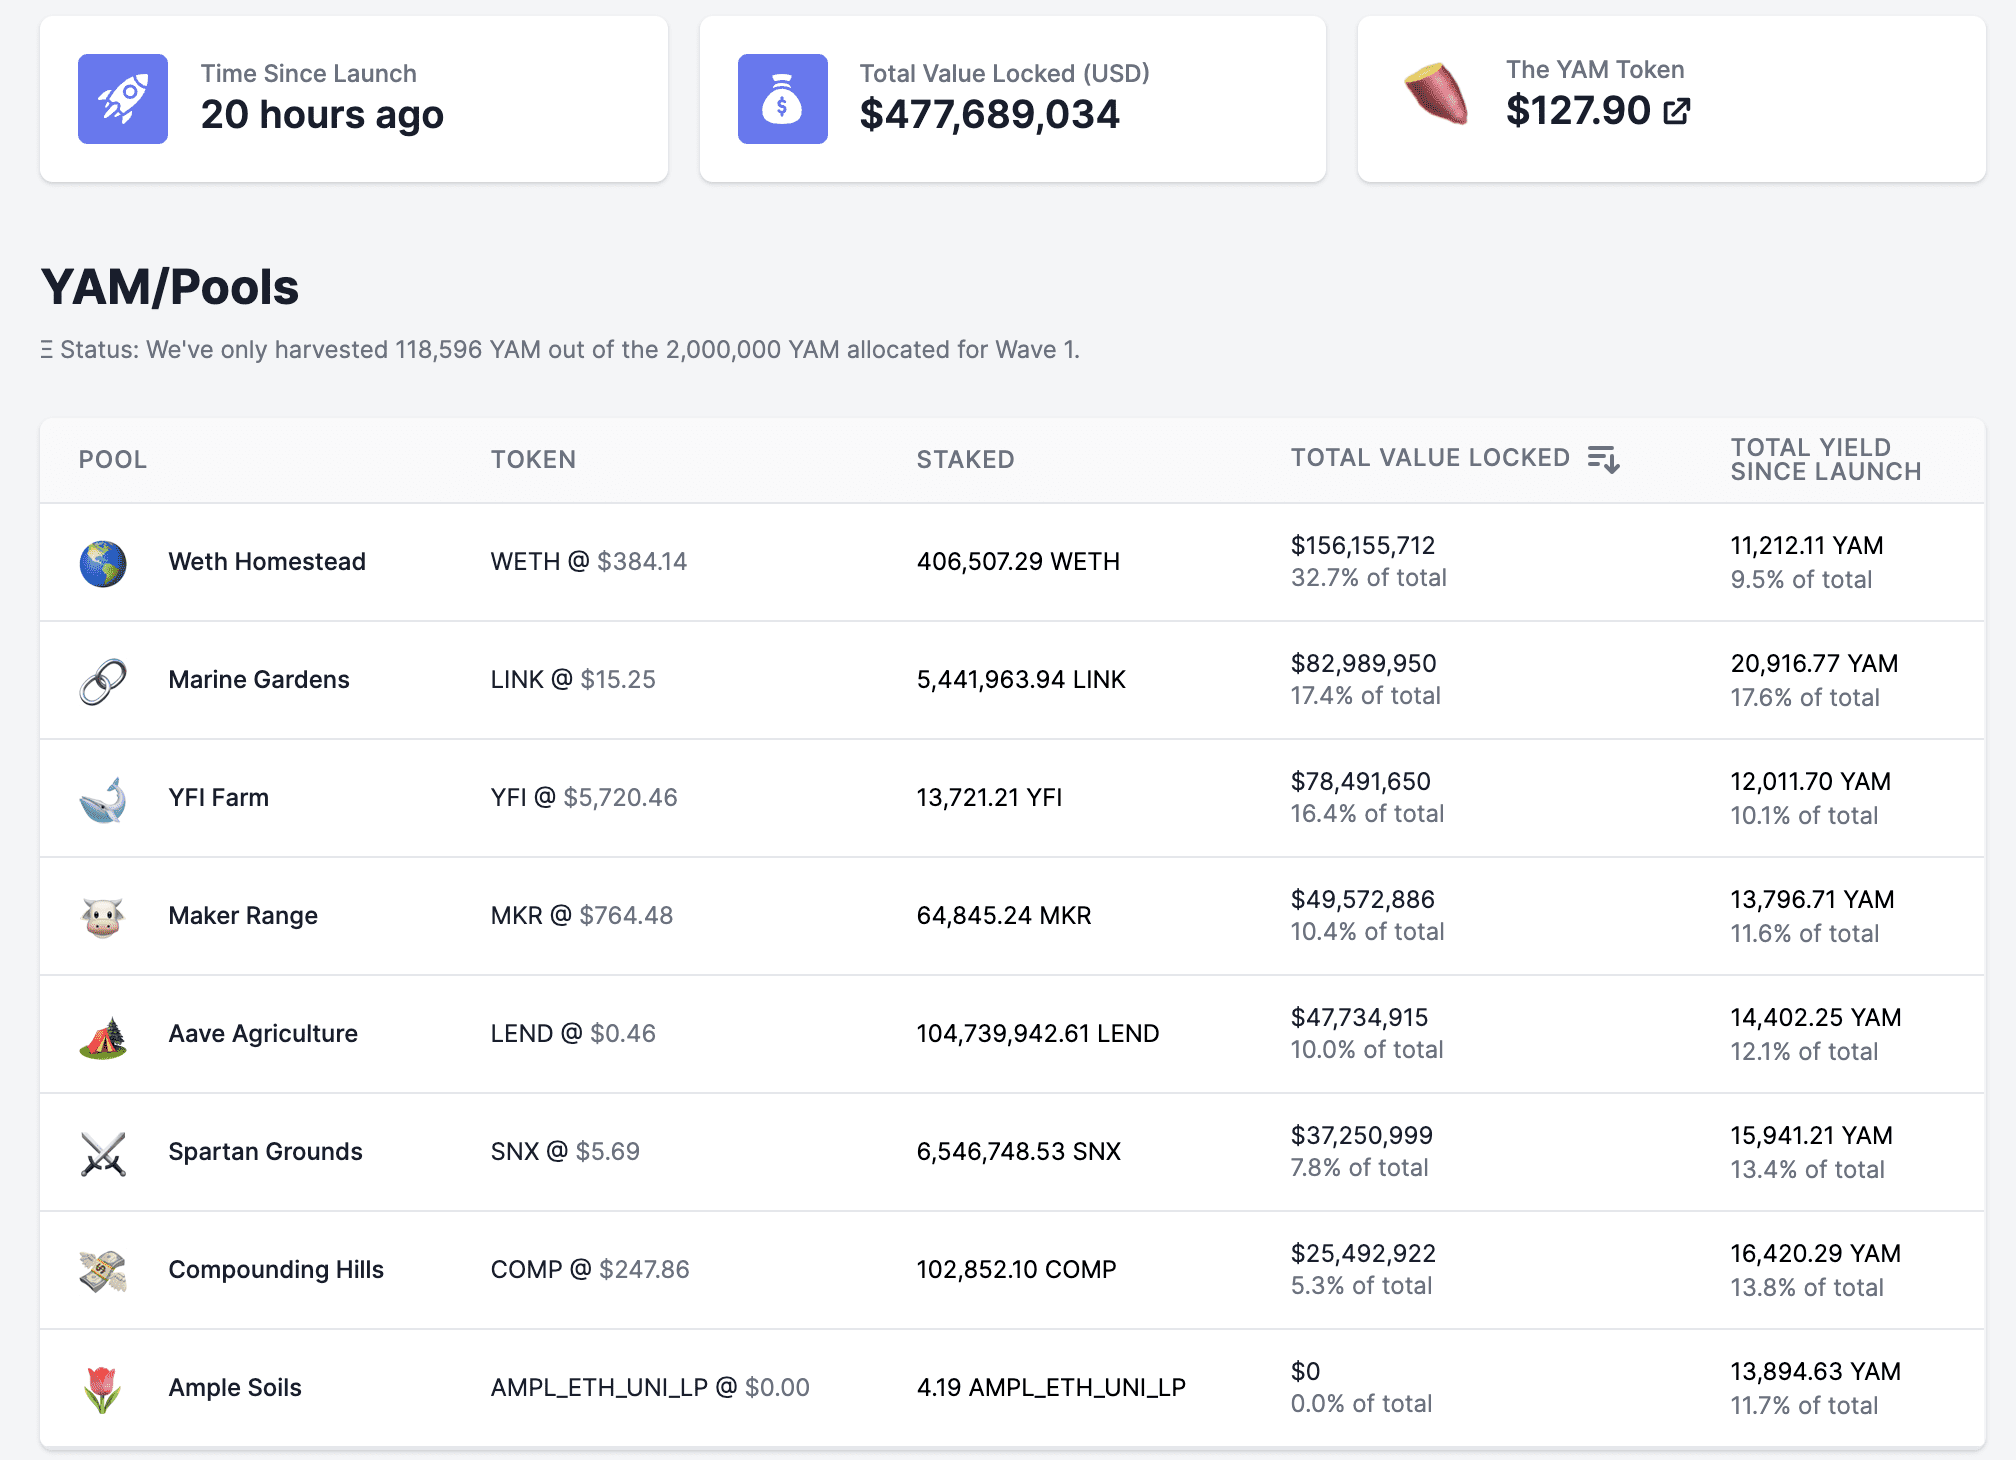Screen dimensions: 2016x1460
Task: Click the 406,507.29 WETH staked value
Action: (1018, 562)
